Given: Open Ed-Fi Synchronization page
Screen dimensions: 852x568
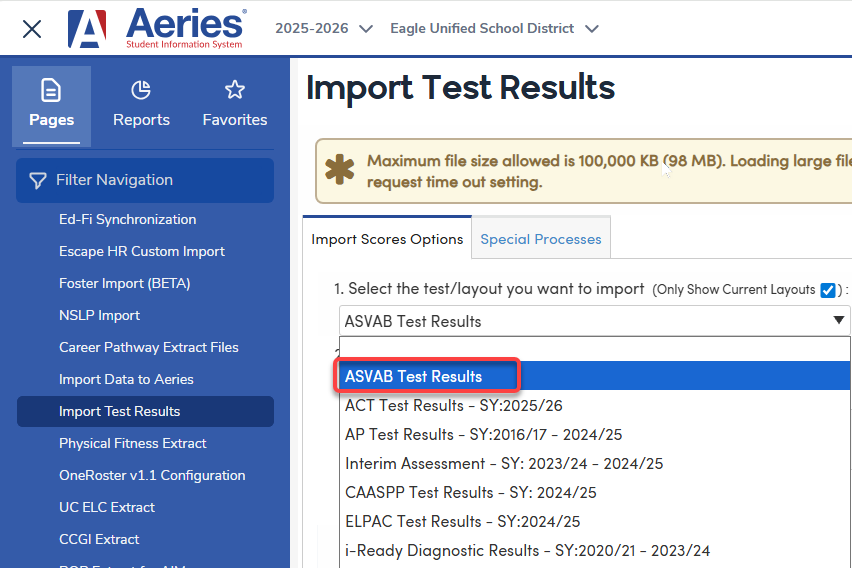Looking at the screenshot, I should pyautogui.click(x=128, y=220).
